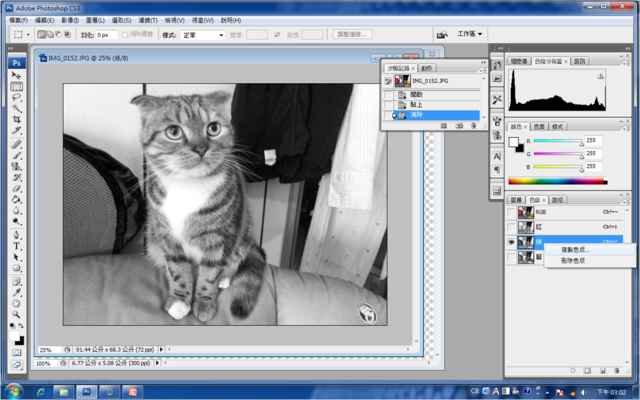The height and width of the screenshot is (400, 640).
Task: Select the Hand tool
Action: pos(16,303)
